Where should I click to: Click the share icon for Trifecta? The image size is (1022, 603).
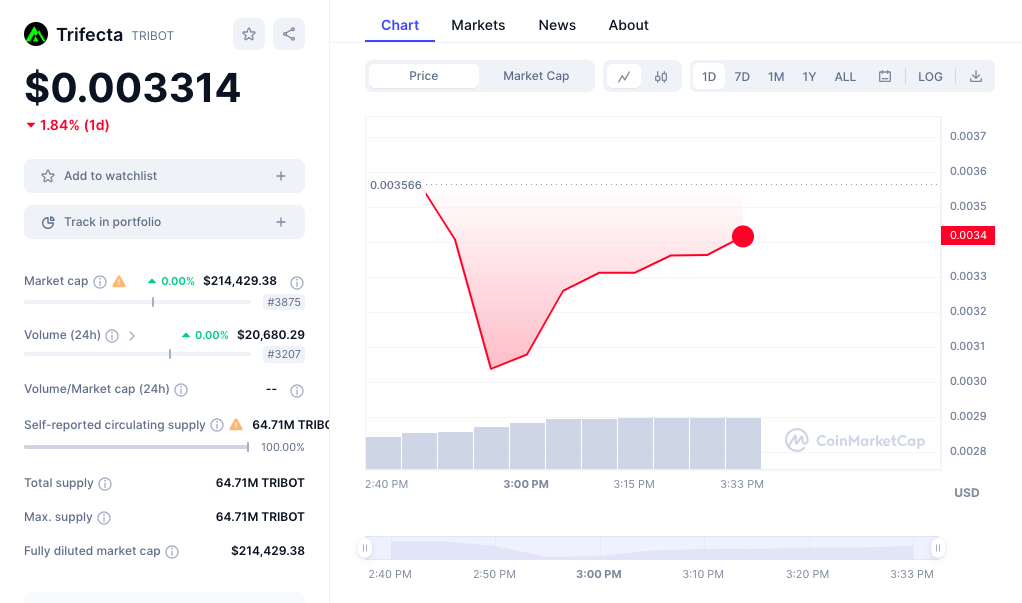click(x=288, y=34)
